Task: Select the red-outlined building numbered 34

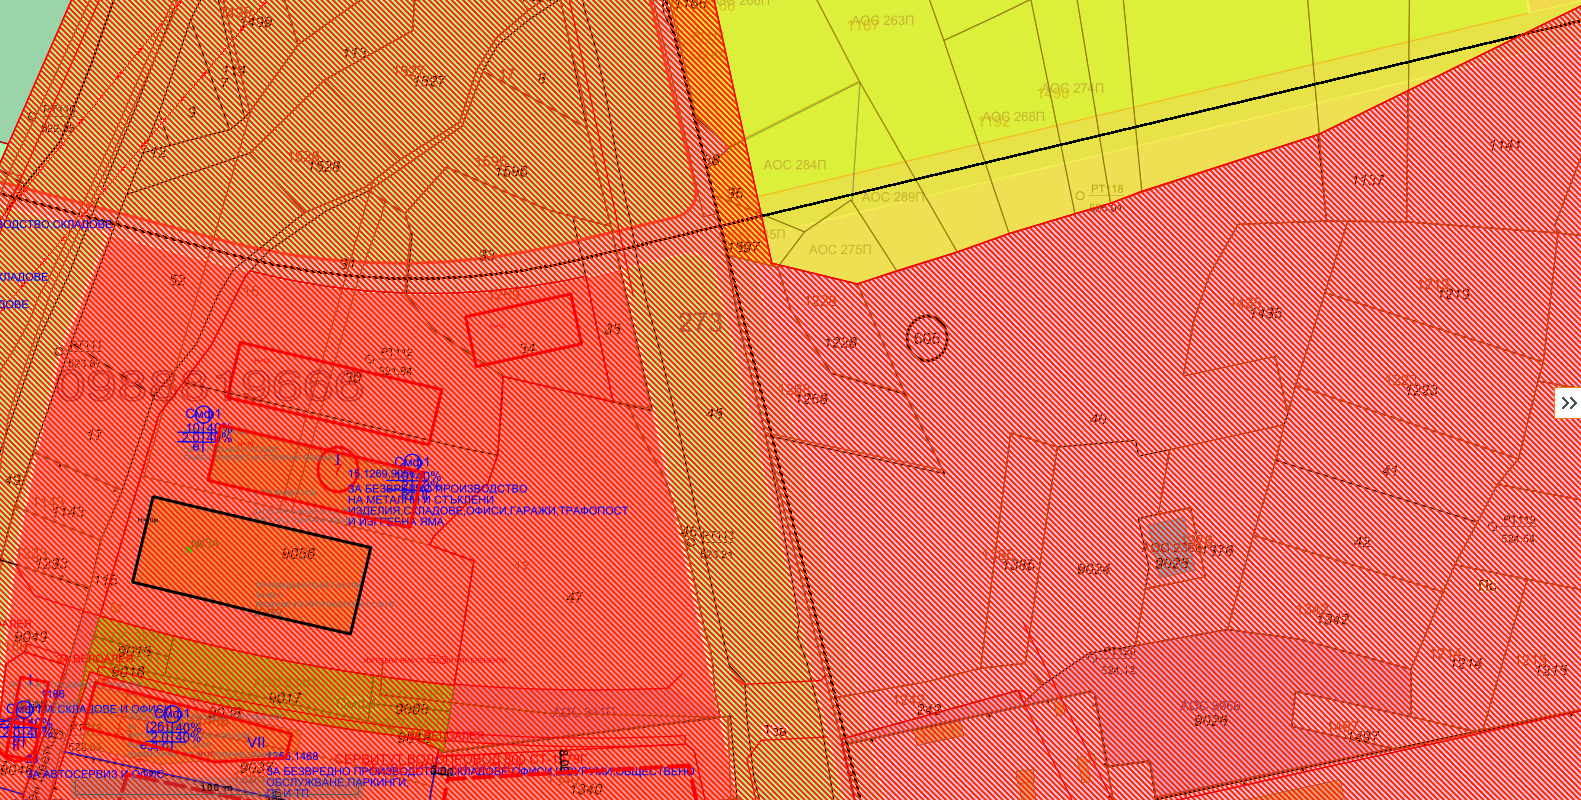Action: pyautogui.click(x=523, y=328)
